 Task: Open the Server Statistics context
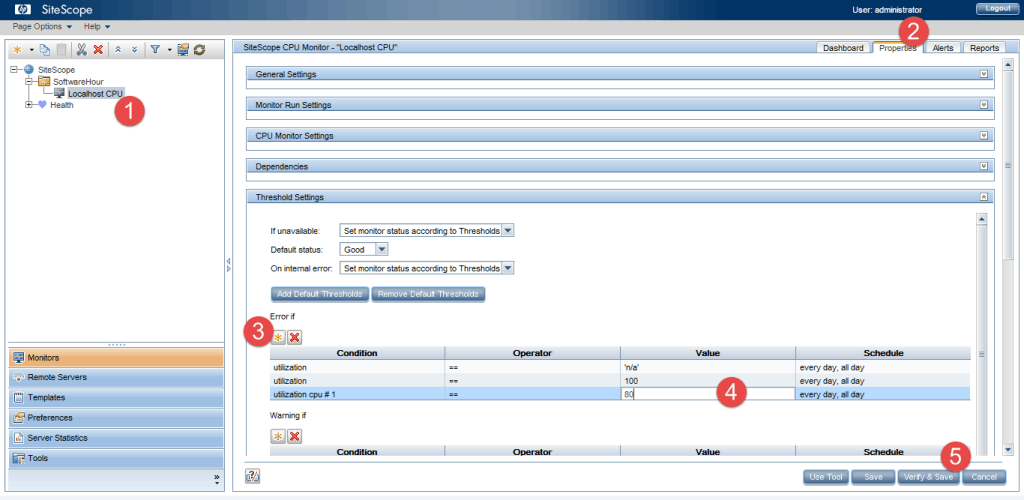[x=115, y=438]
